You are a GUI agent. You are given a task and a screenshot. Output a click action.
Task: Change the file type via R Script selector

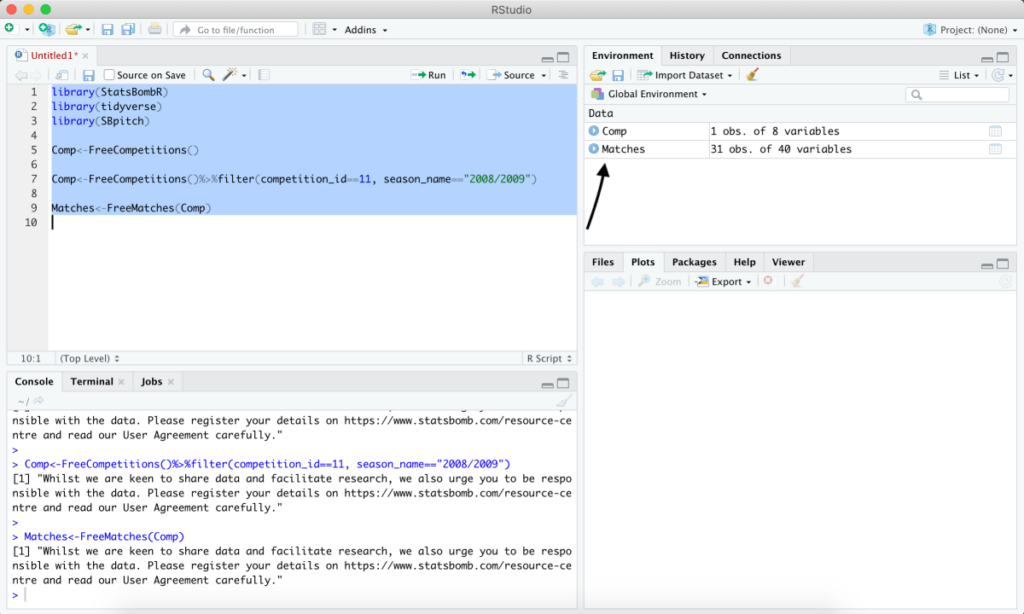[x=549, y=359]
